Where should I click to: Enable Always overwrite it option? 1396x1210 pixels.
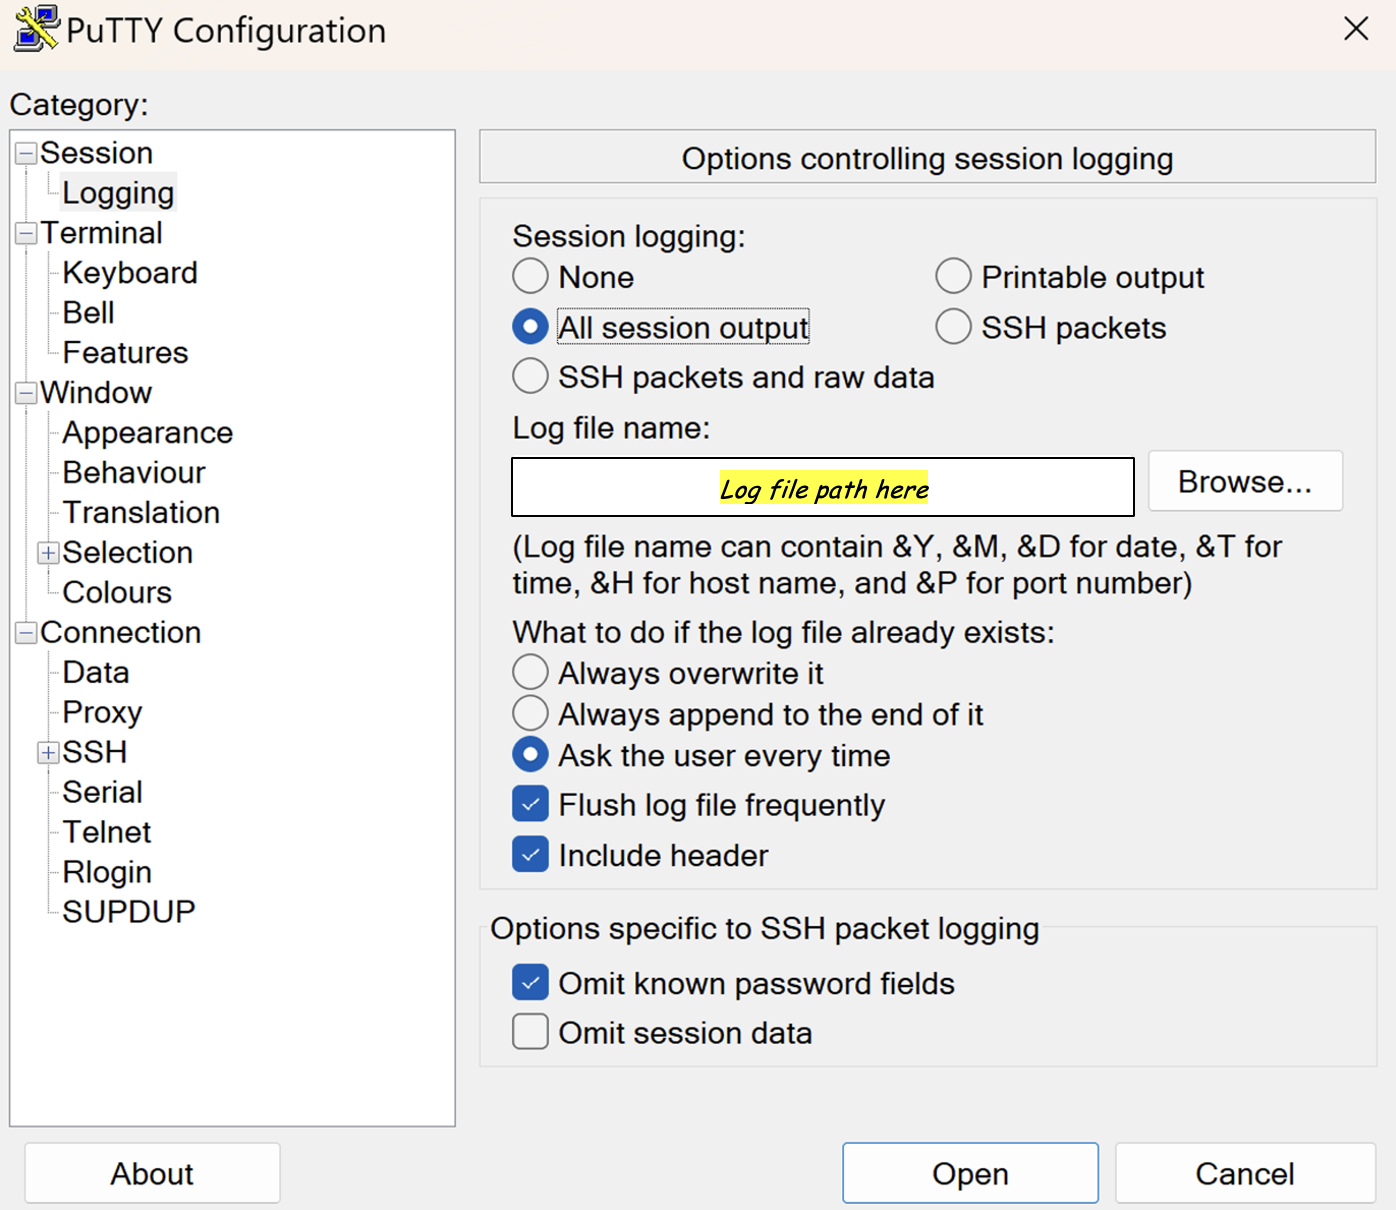coord(530,673)
